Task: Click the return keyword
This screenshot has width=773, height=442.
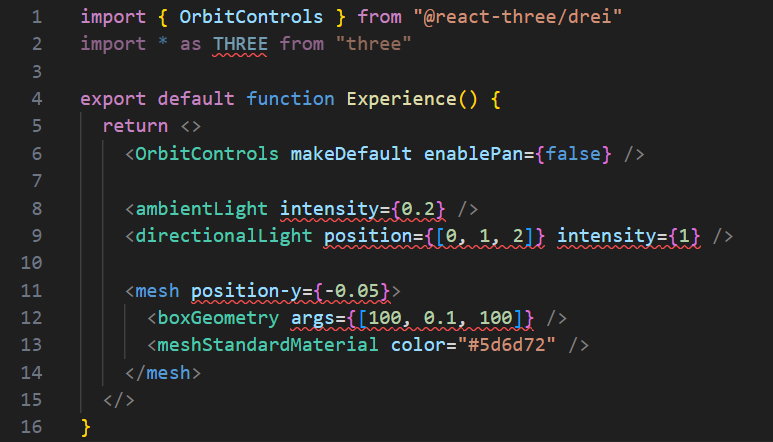Action: click(136, 127)
